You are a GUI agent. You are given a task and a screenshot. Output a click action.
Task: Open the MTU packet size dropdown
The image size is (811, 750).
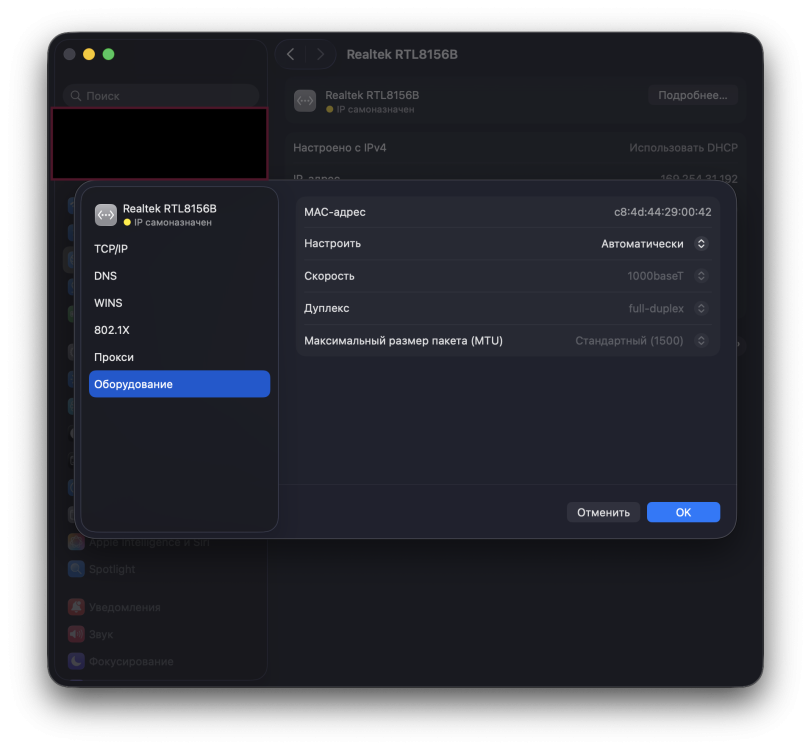[641, 341]
